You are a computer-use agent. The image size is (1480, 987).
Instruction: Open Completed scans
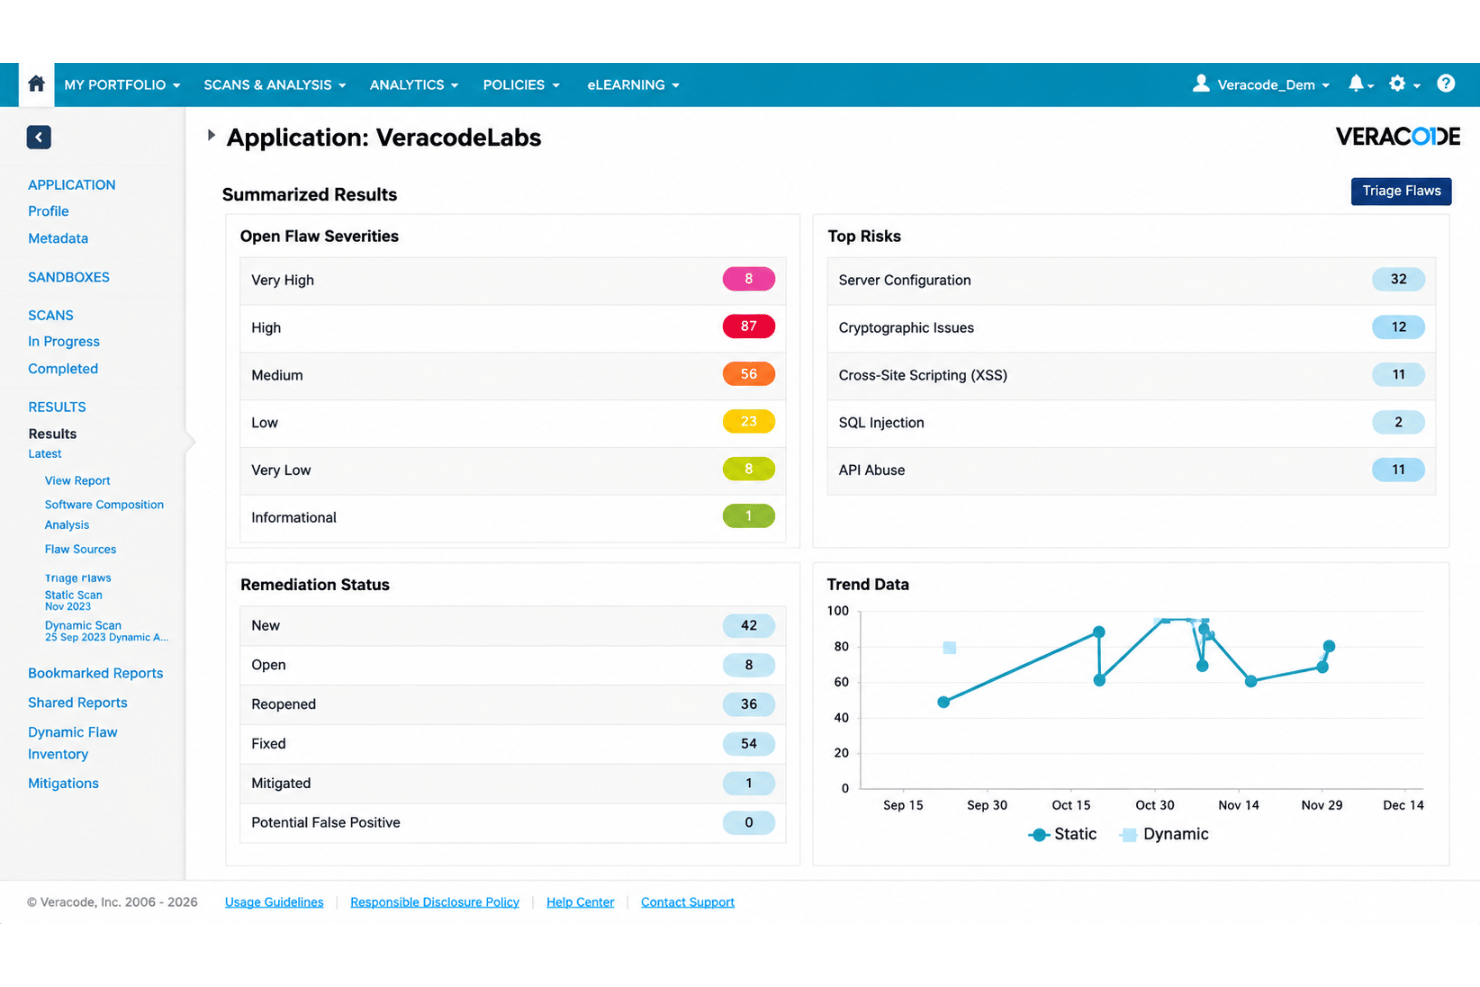(x=63, y=368)
